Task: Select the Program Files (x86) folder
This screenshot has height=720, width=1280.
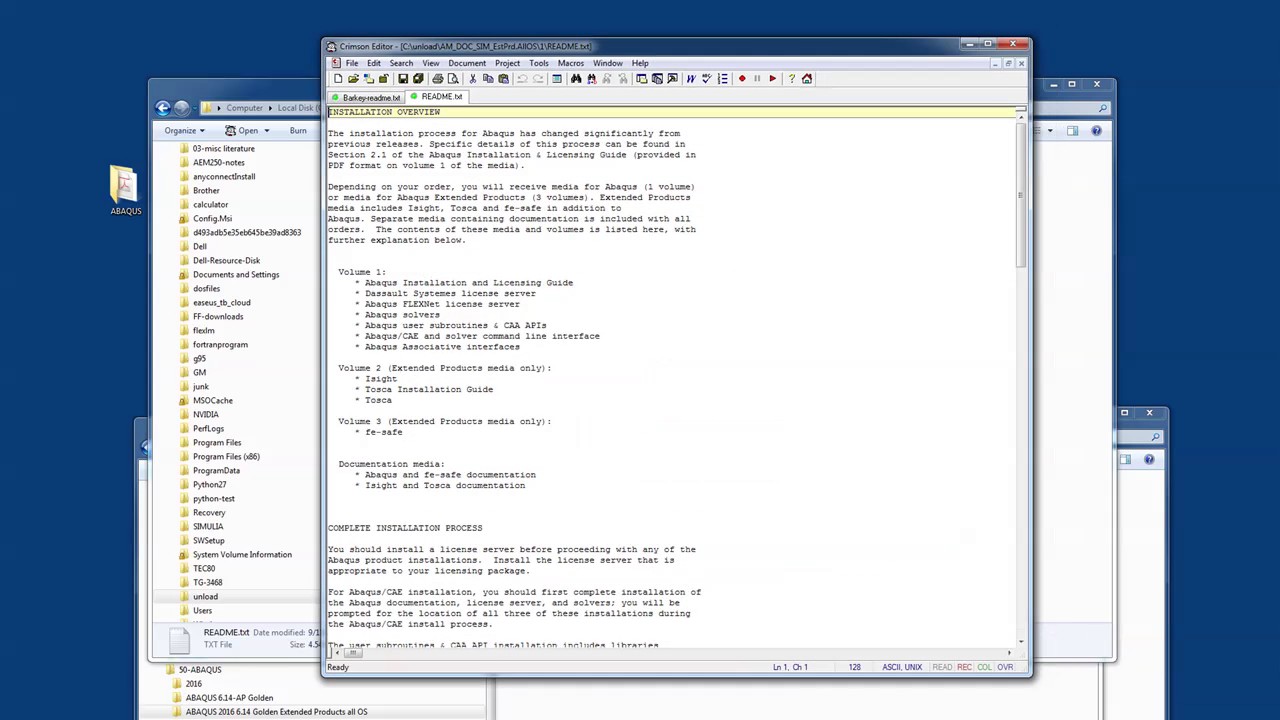Action: click(226, 456)
